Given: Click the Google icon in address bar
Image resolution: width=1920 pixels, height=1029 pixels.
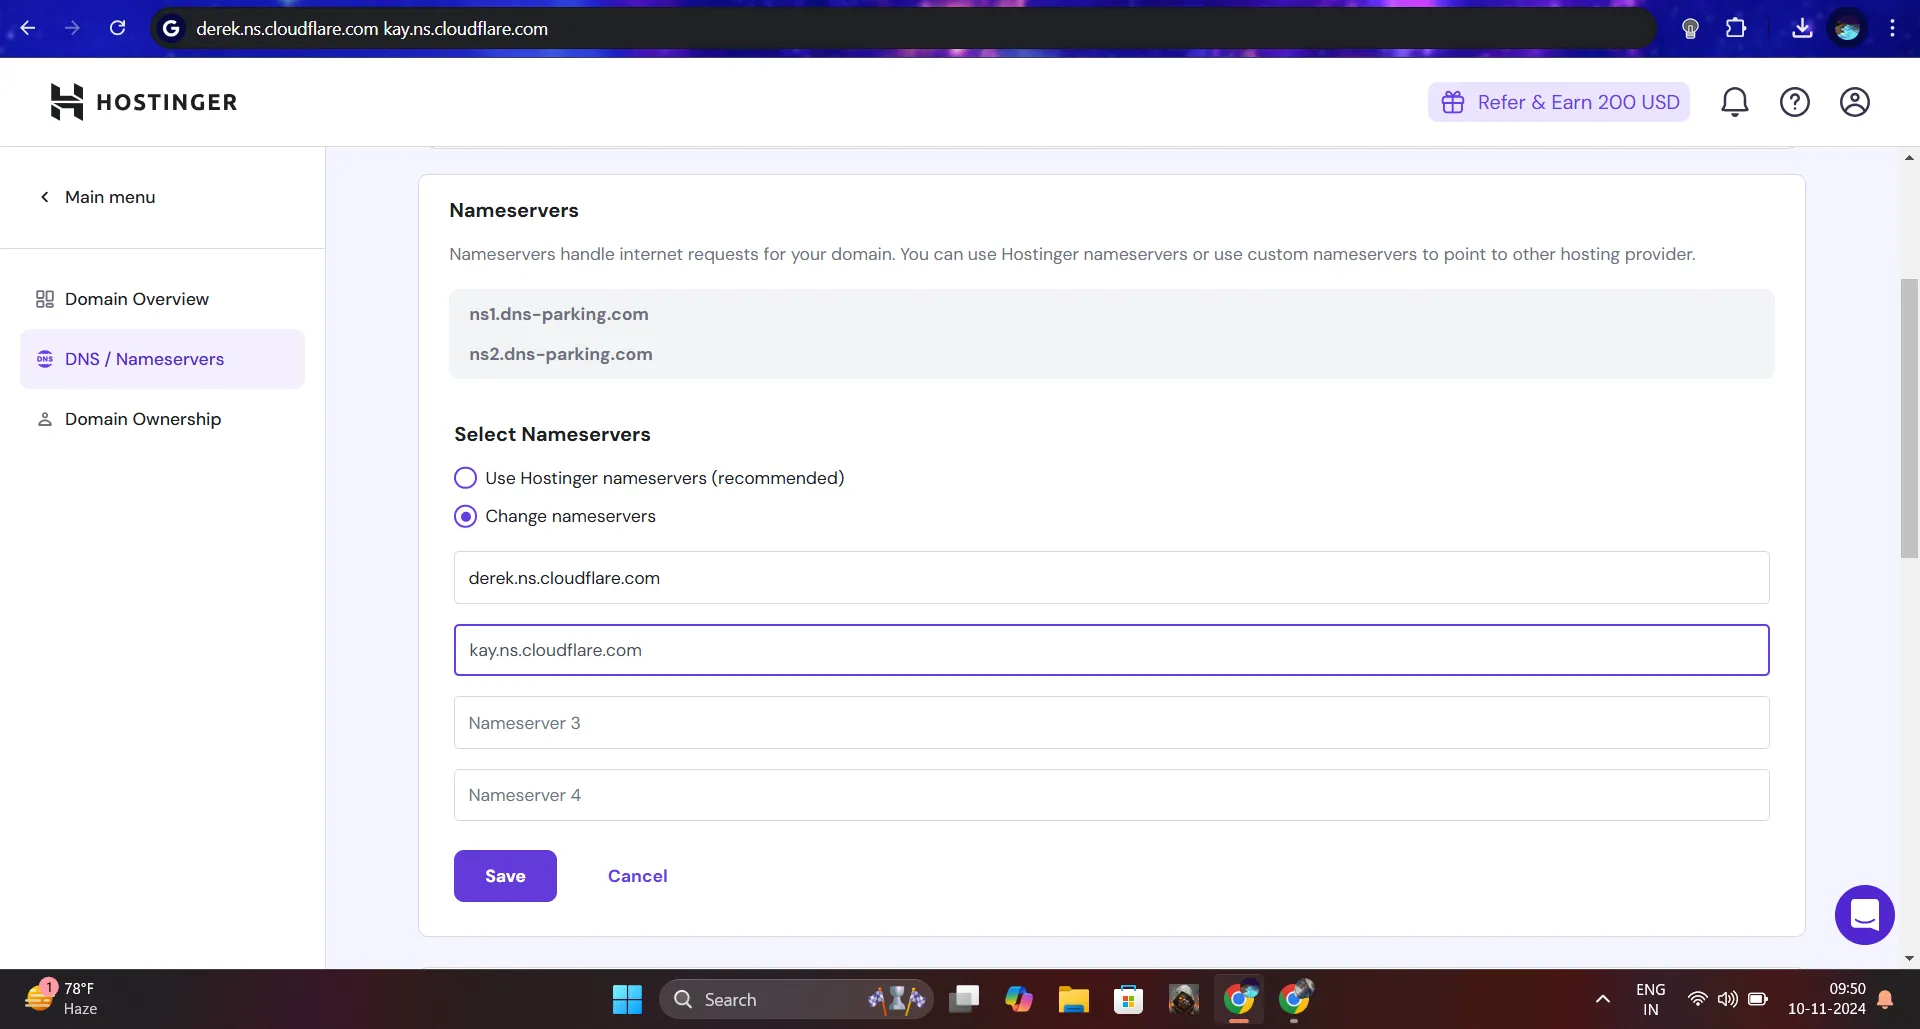Looking at the screenshot, I should (x=171, y=28).
